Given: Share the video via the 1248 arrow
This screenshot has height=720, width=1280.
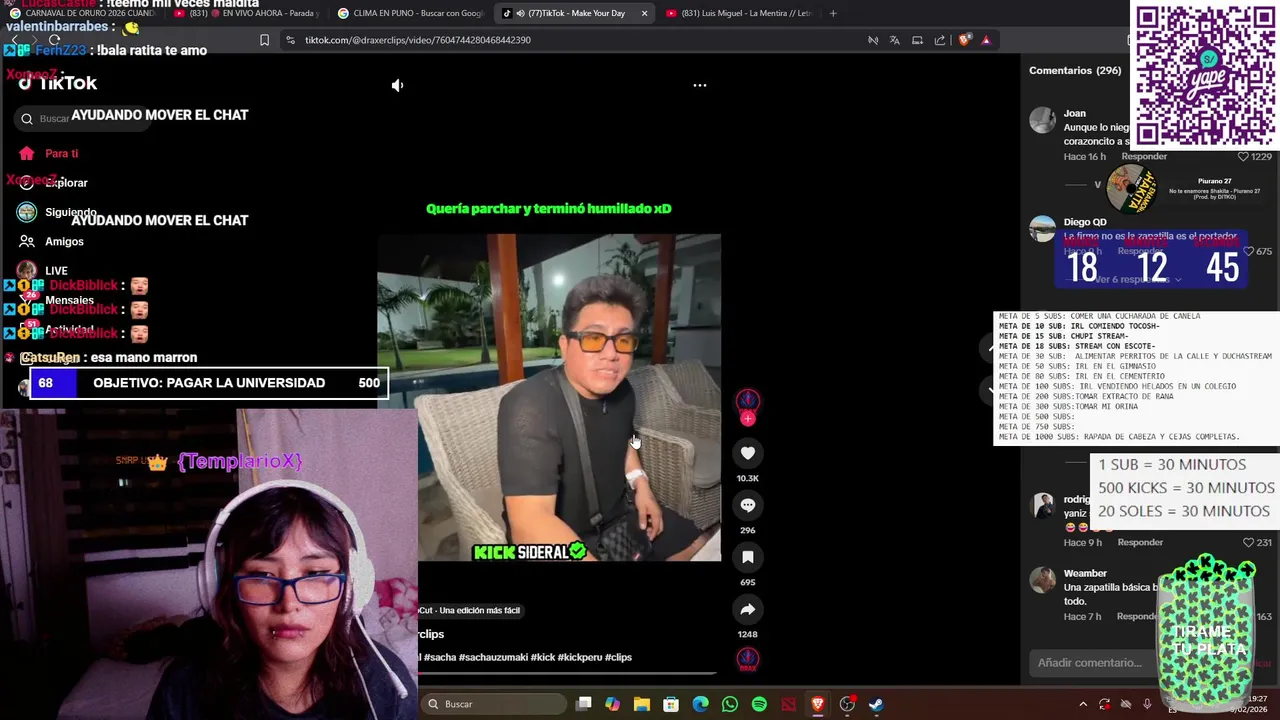Looking at the screenshot, I should pos(748,609).
